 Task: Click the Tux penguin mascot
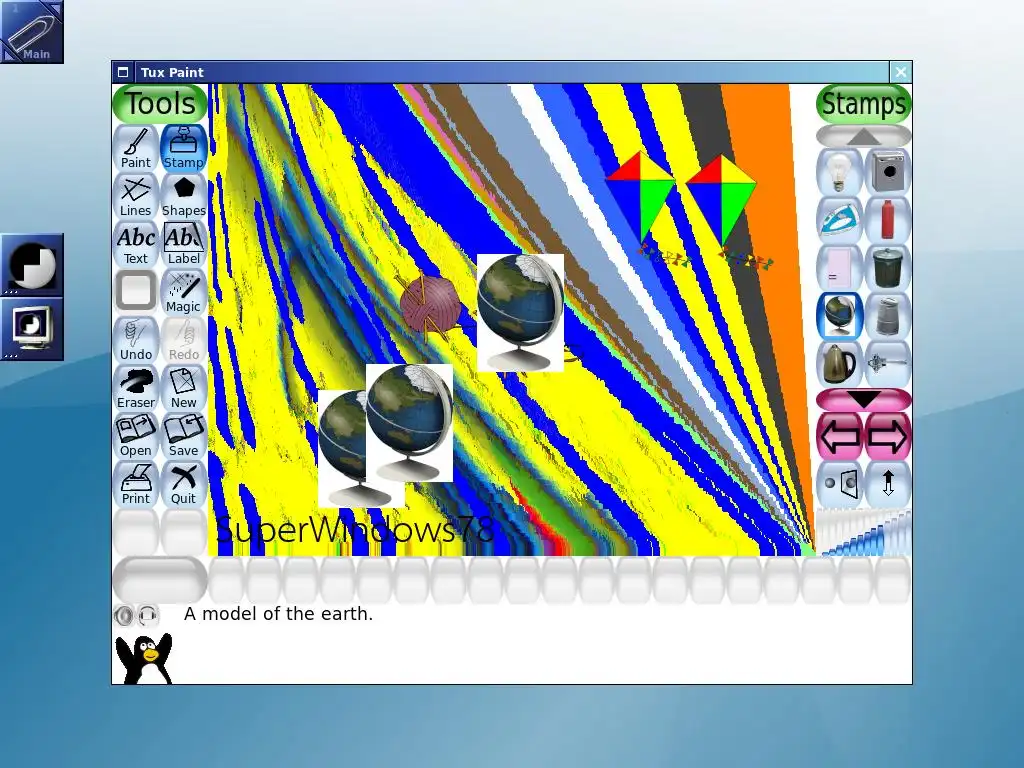(144, 658)
